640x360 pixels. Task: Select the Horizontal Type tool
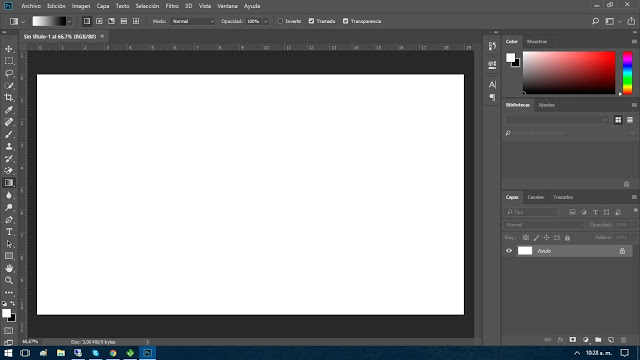pyautogui.click(x=9, y=232)
